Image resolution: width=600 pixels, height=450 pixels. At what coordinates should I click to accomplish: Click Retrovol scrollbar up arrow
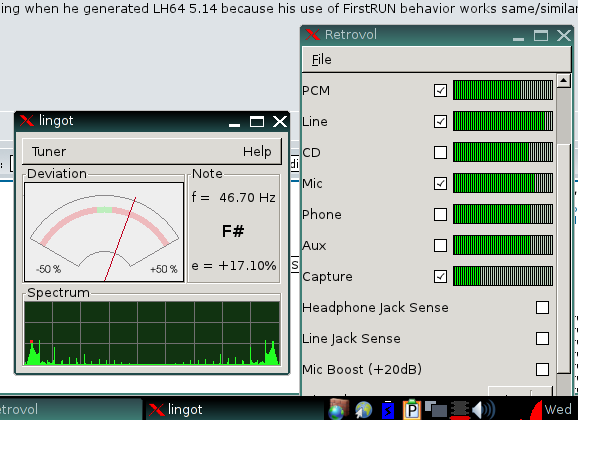[x=564, y=80]
